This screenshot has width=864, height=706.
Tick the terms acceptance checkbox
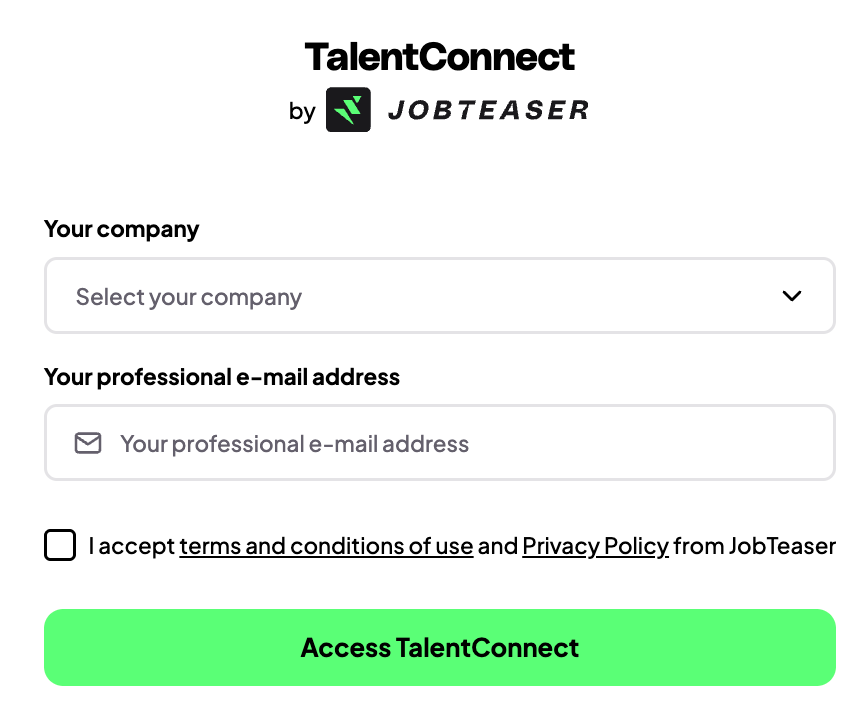pyautogui.click(x=60, y=546)
